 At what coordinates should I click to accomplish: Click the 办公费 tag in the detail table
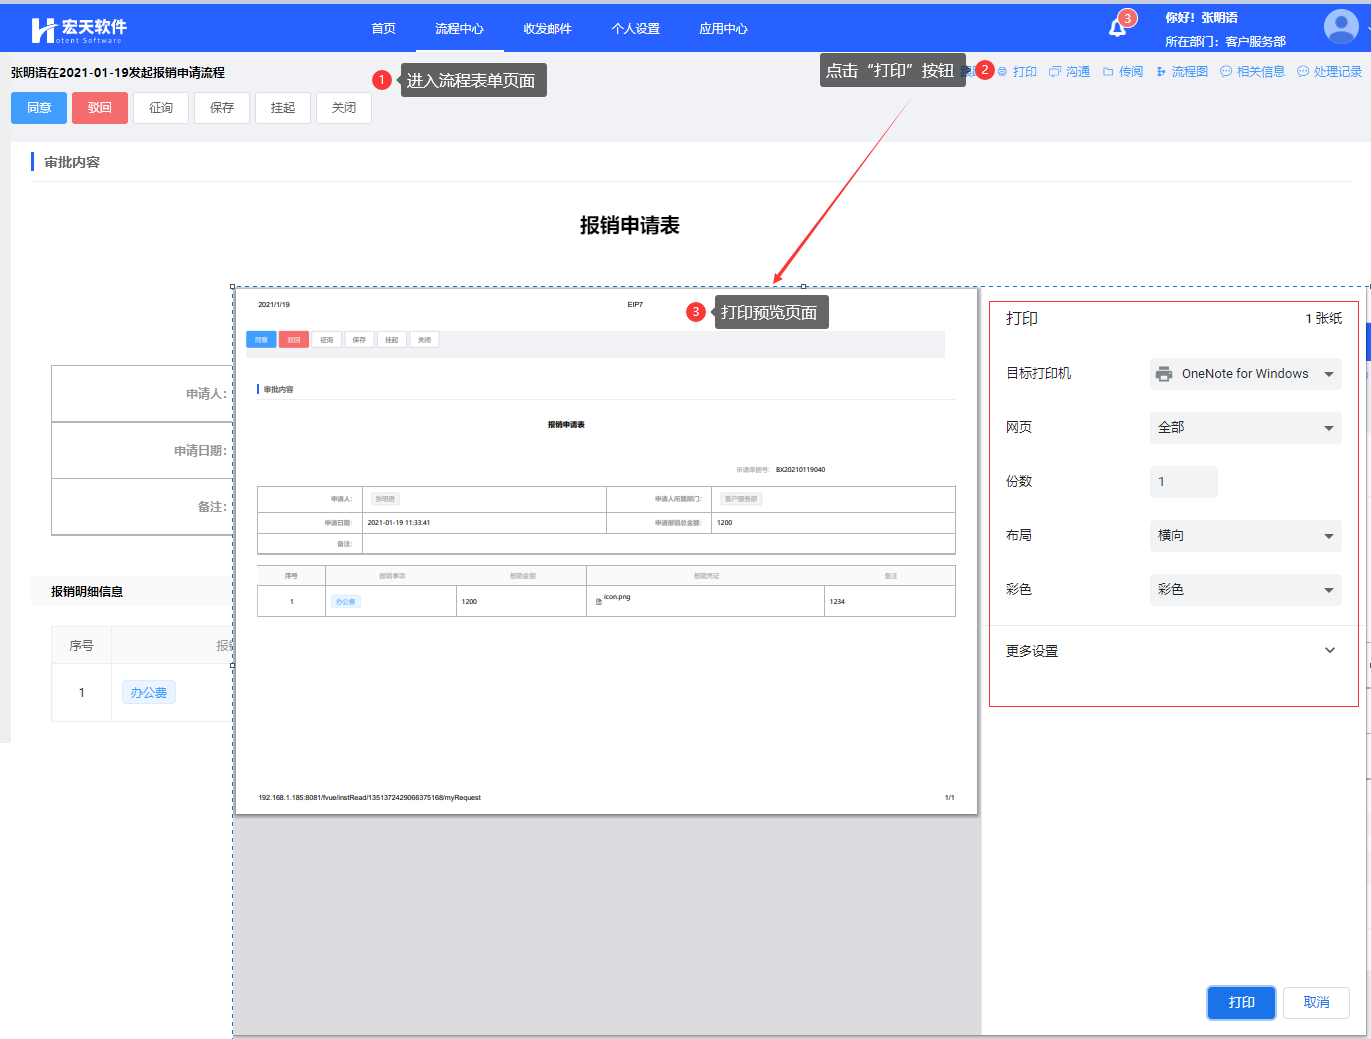coord(149,692)
